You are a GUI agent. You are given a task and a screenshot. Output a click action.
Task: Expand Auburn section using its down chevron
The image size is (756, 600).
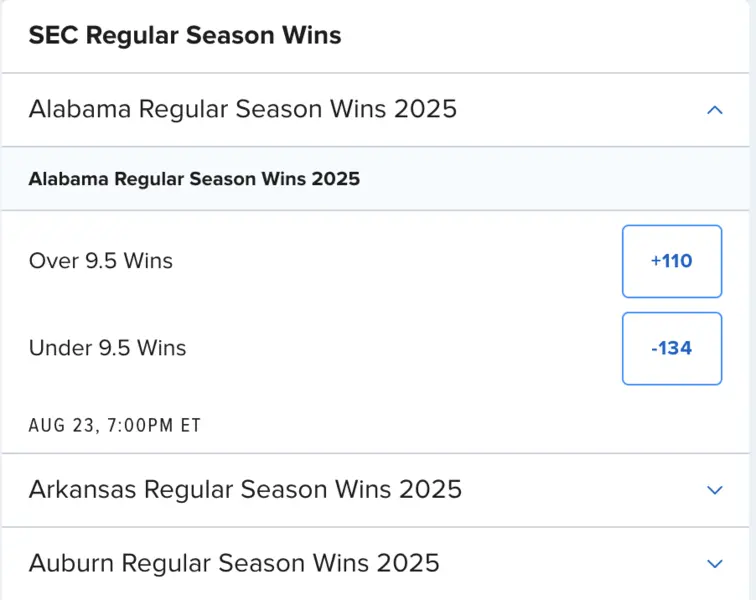714,563
